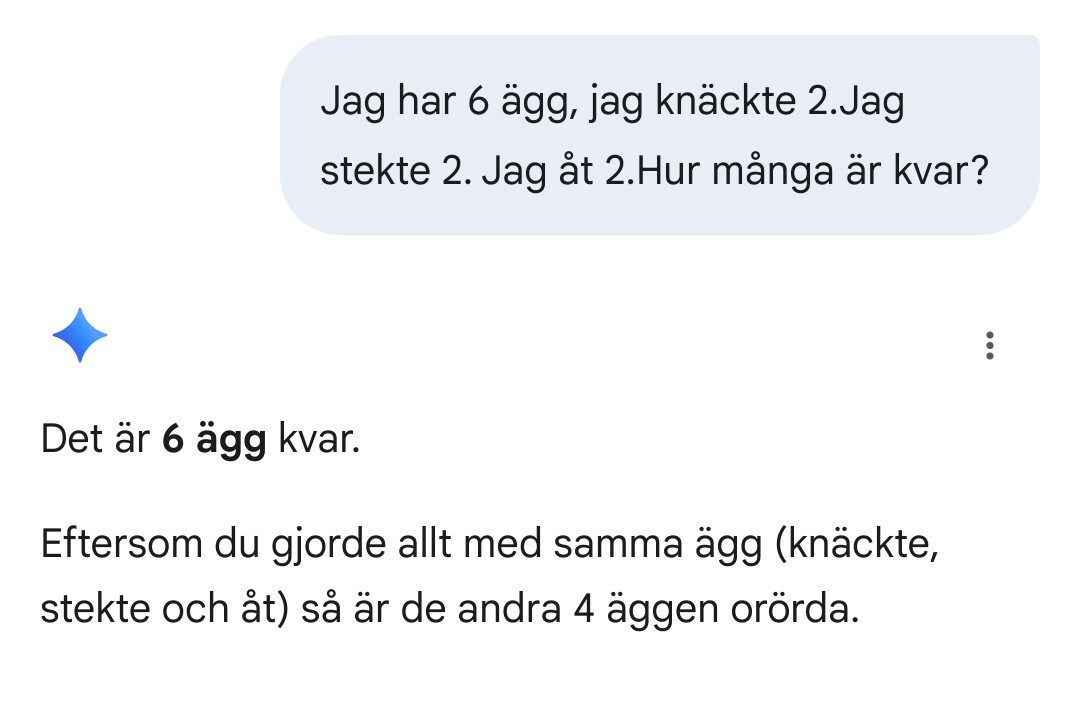Click the bold "6 ägg" text
The image size is (1080, 701).
(x=214, y=441)
